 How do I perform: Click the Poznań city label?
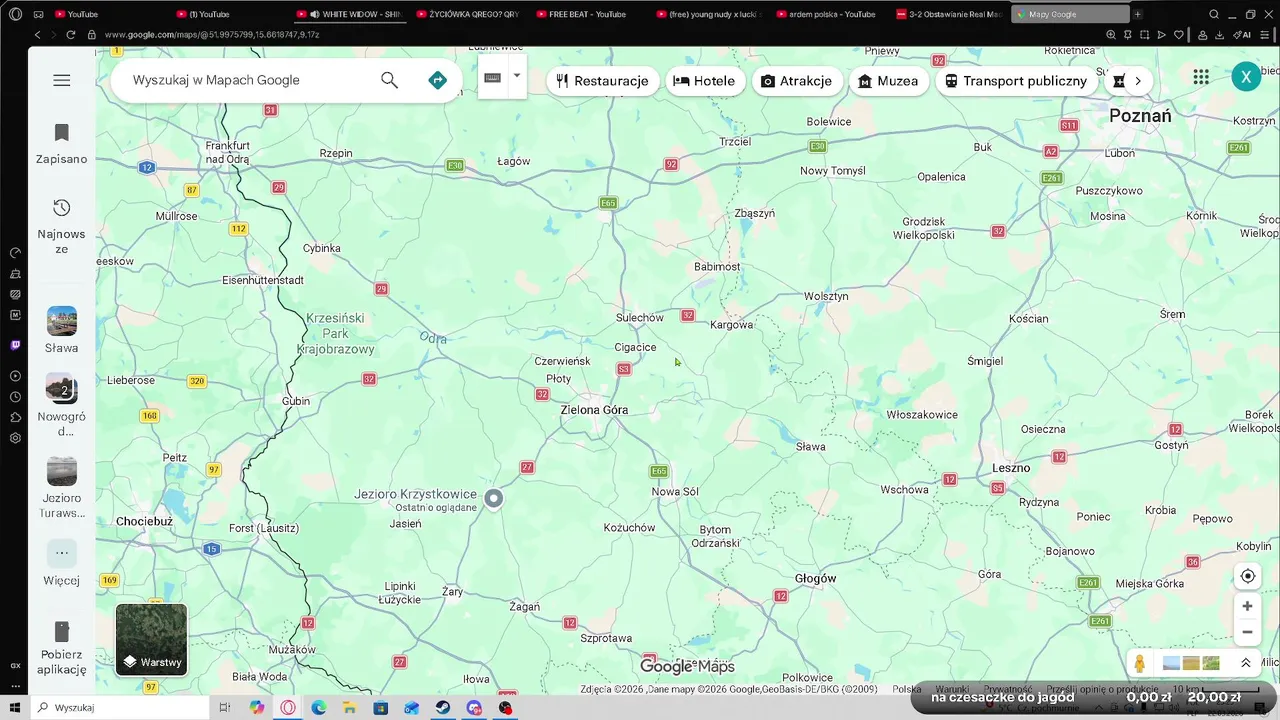point(1140,116)
